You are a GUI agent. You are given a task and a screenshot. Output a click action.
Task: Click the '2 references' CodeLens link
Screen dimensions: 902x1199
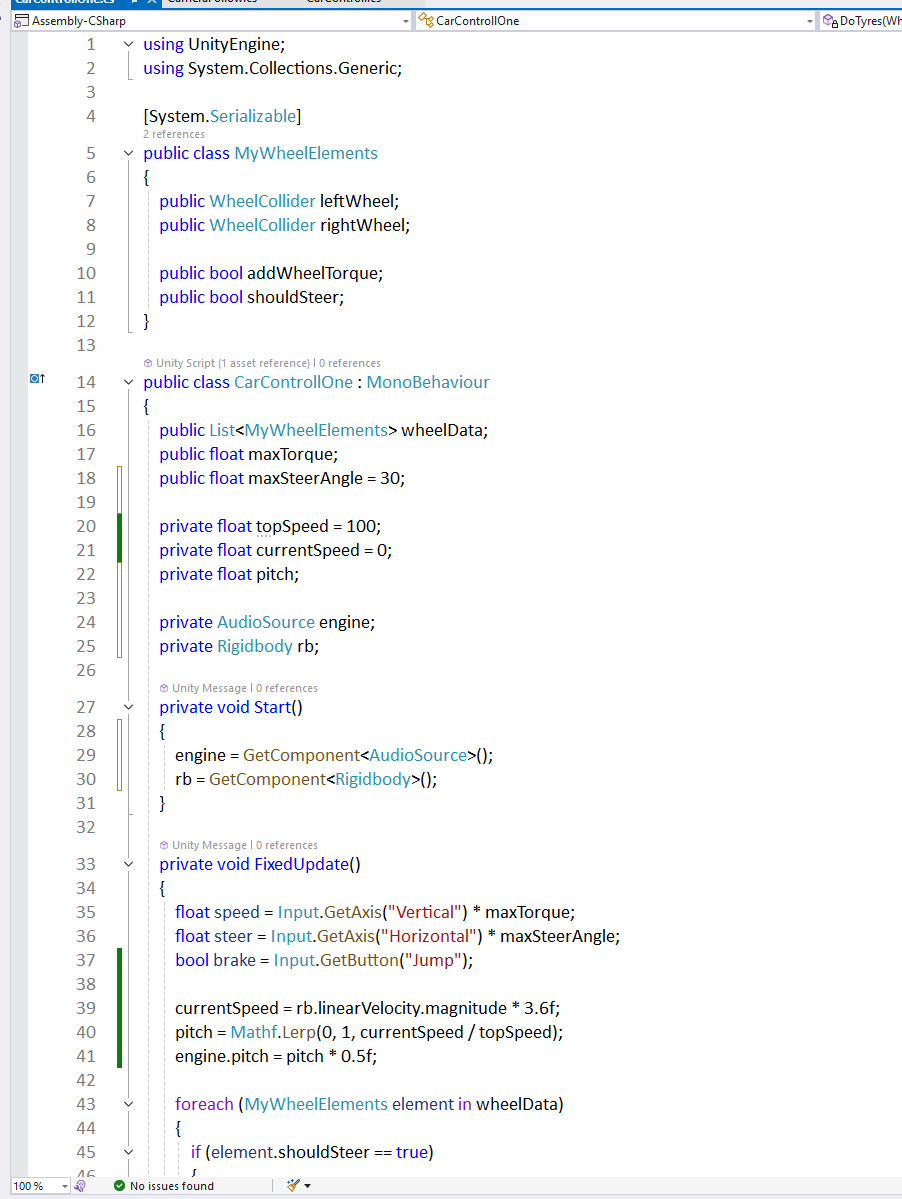coord(174,134)
